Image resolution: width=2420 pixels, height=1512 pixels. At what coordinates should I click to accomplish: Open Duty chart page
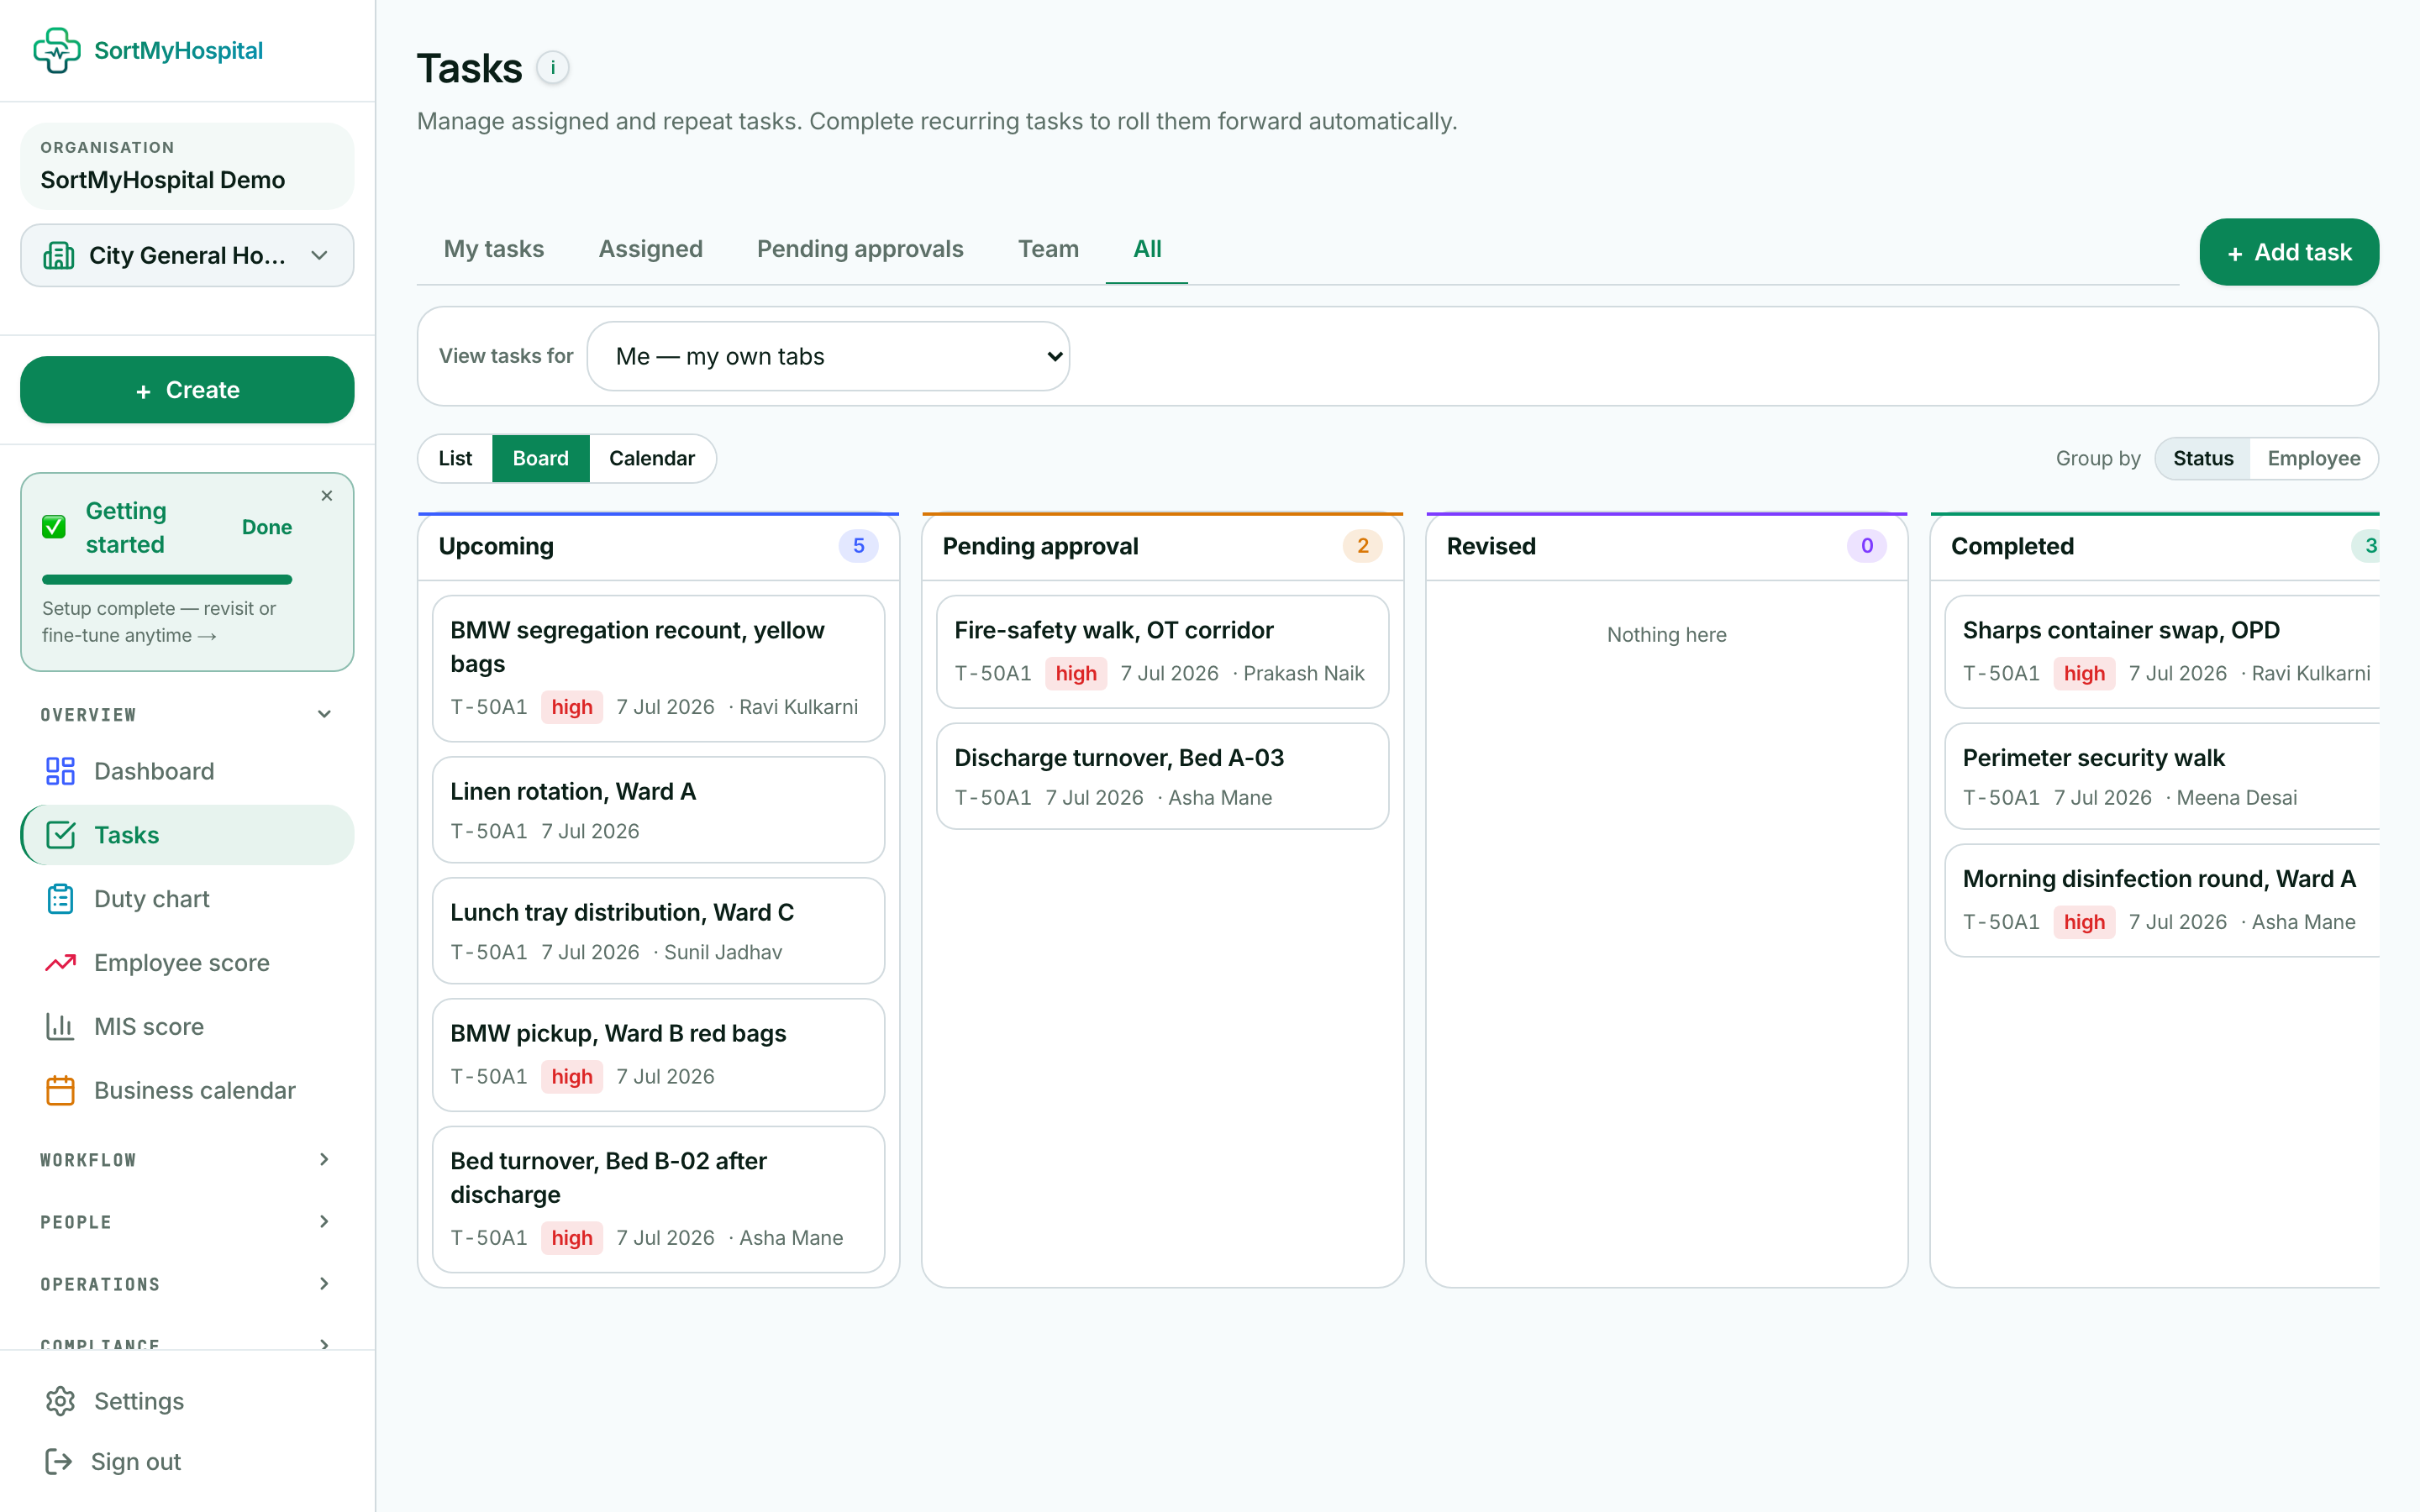[187, 899]
